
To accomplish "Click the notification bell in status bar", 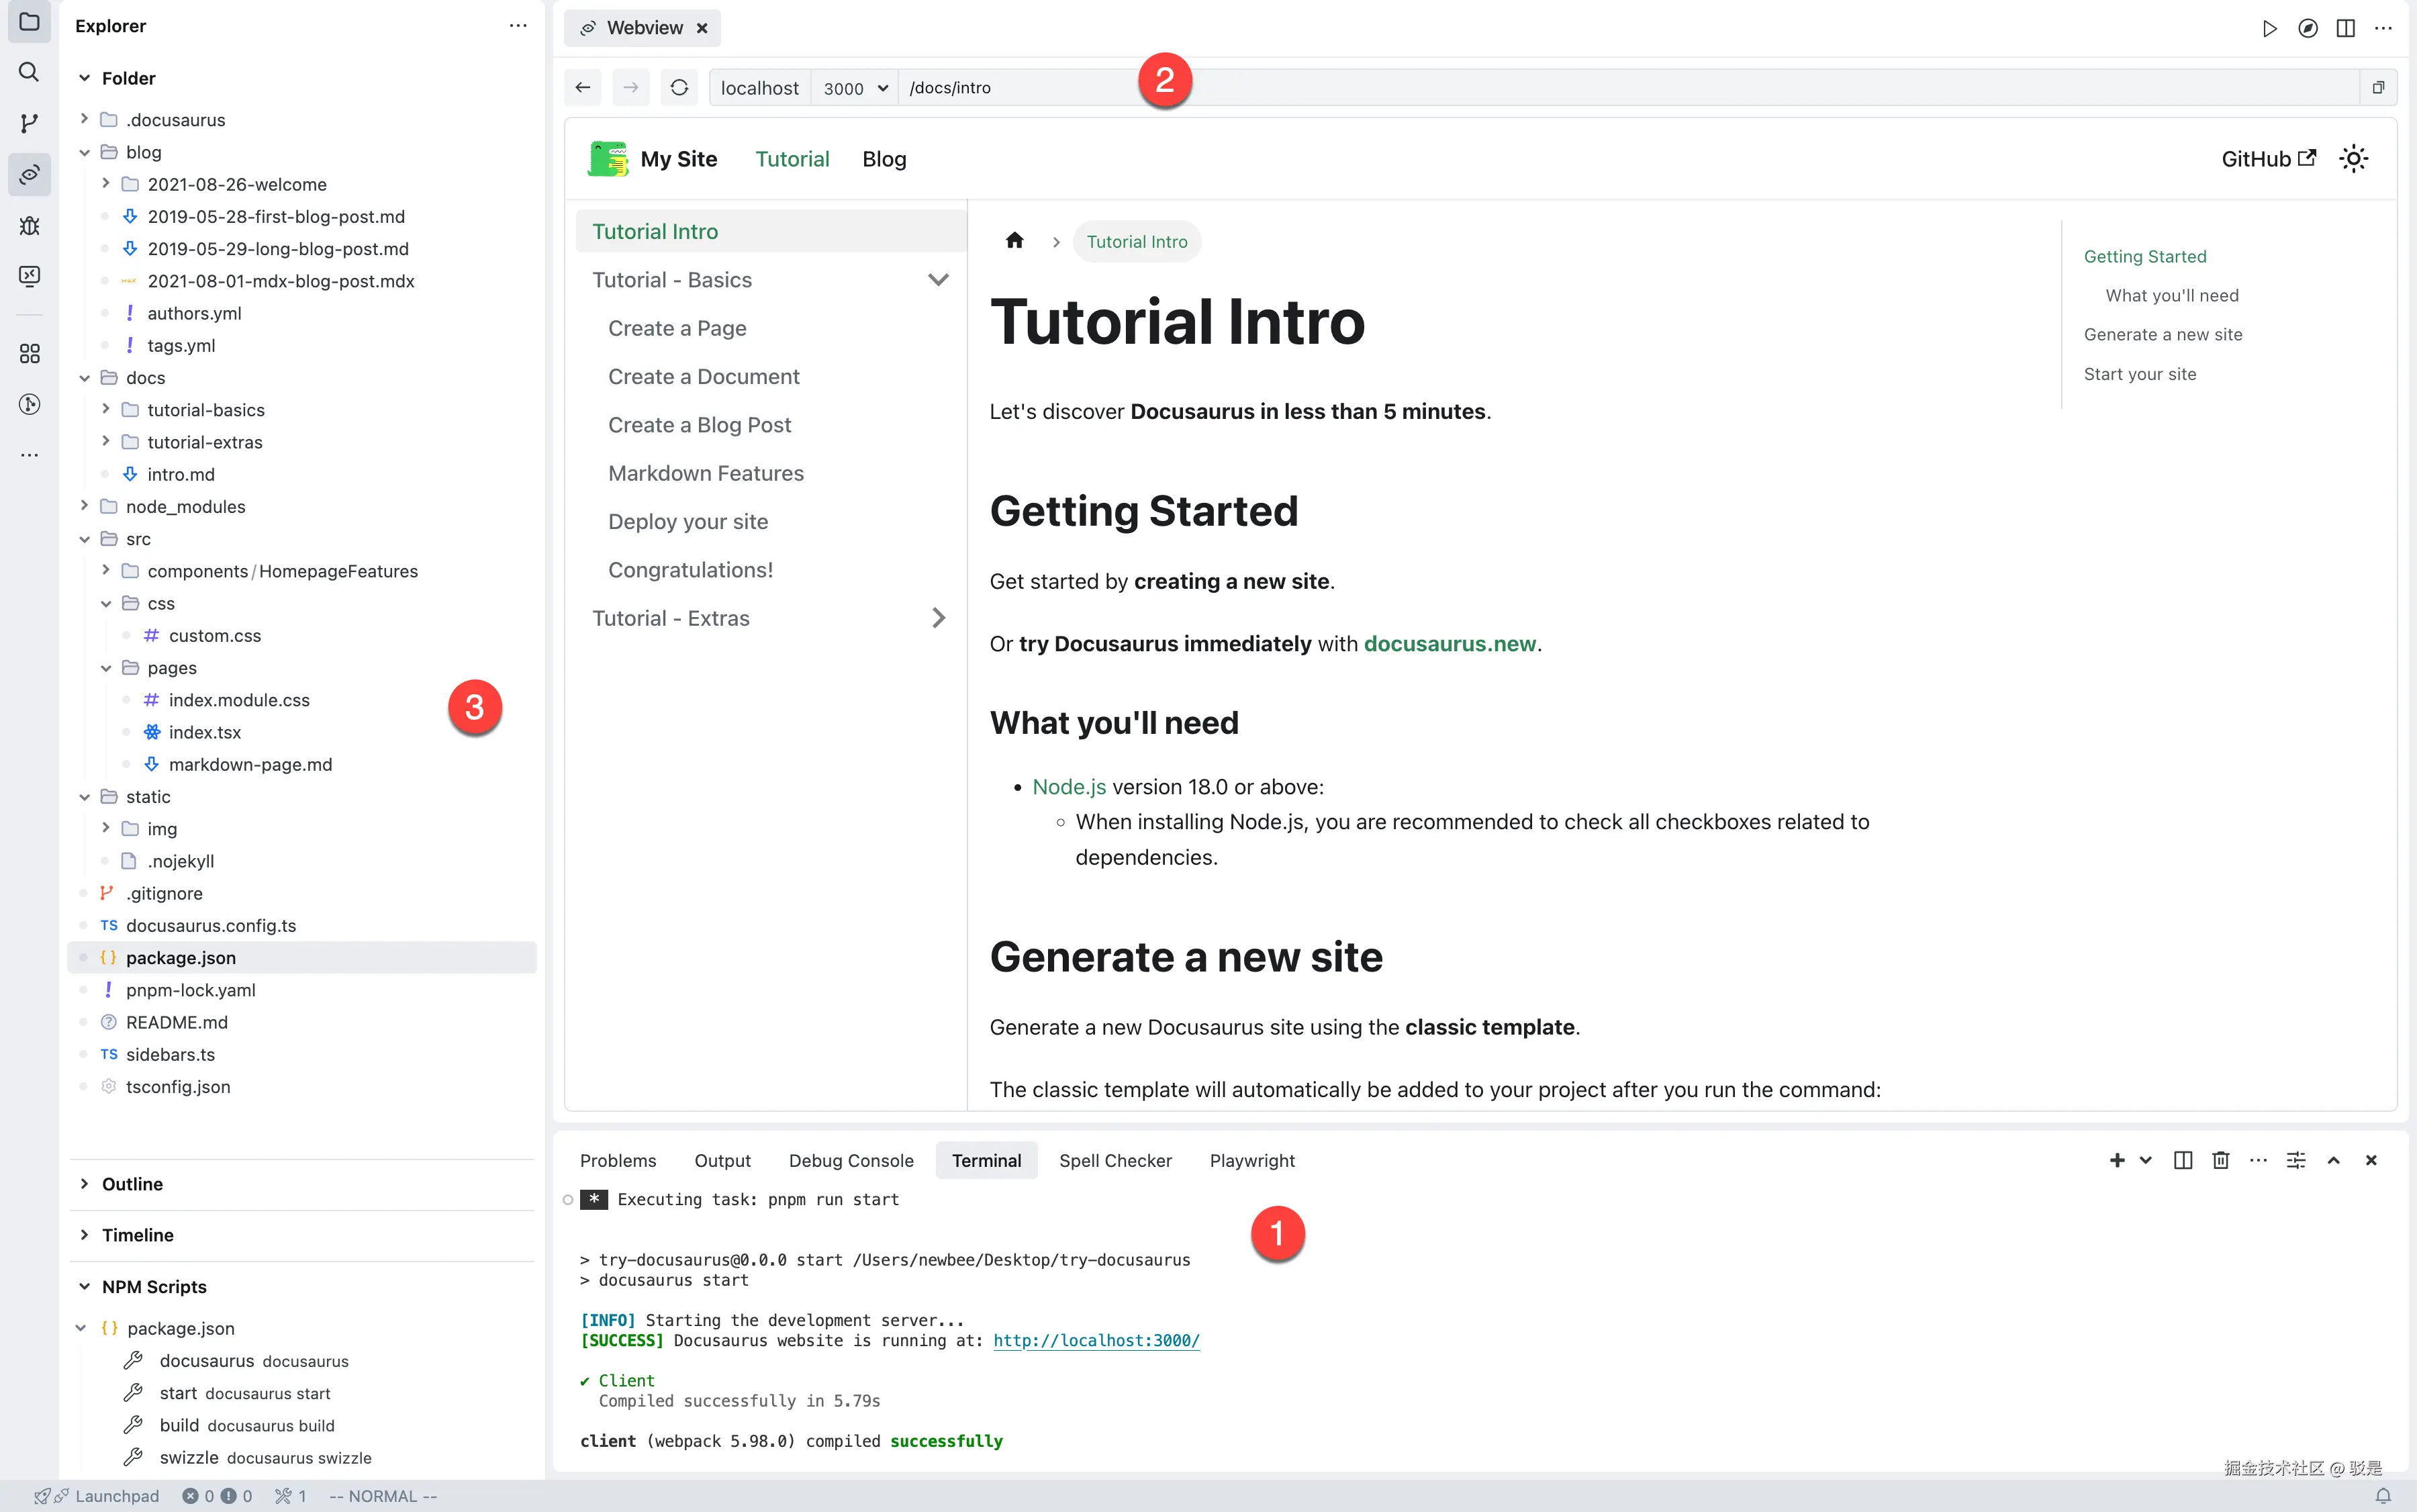I will coord(2383,1496).
